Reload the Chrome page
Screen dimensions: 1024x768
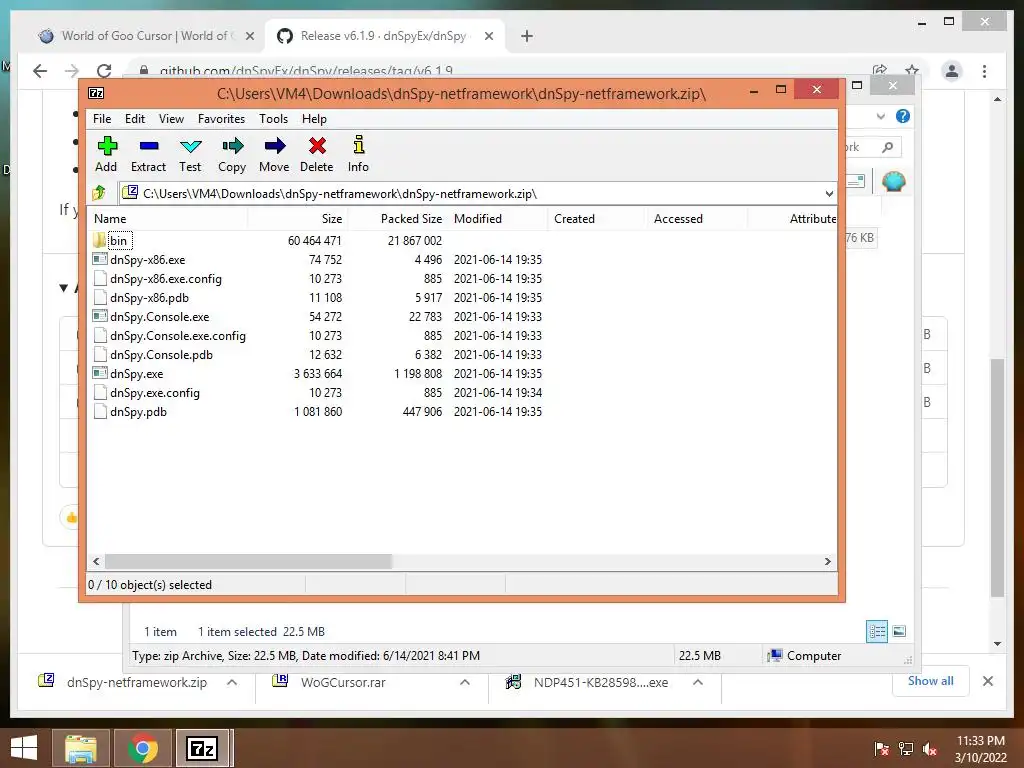coord(104,71)
